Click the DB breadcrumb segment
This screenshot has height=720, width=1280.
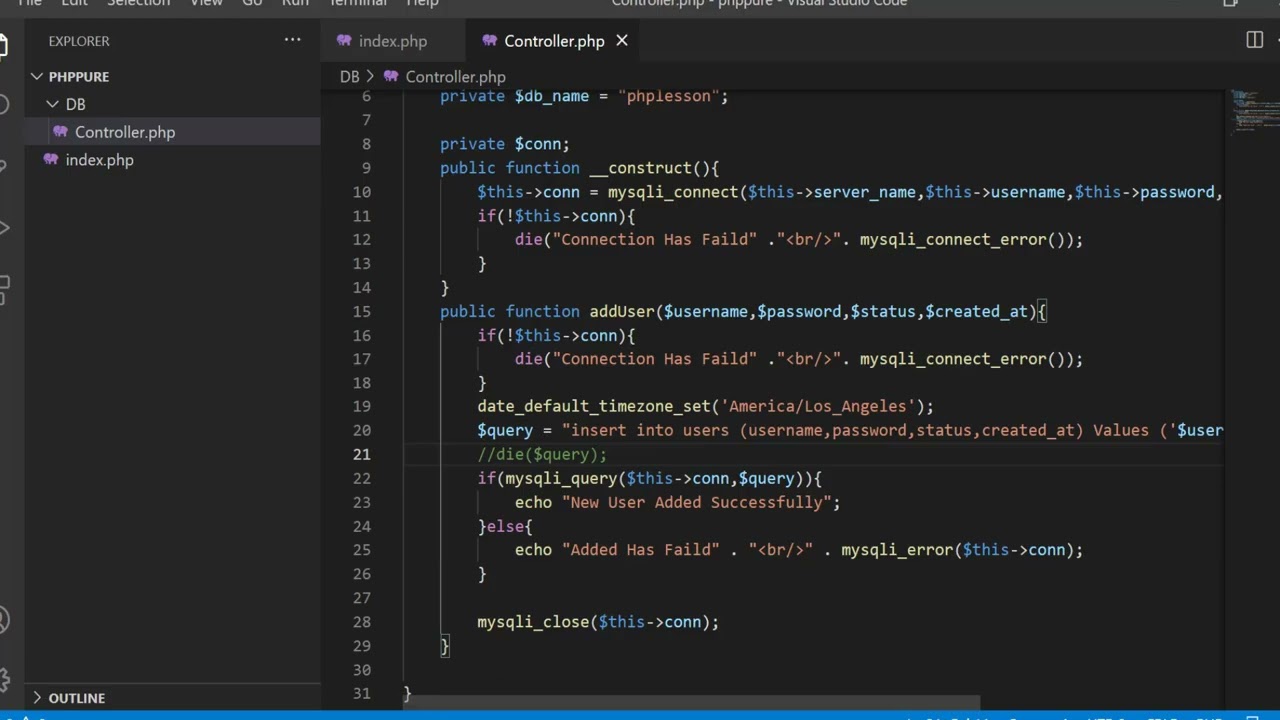349,77
